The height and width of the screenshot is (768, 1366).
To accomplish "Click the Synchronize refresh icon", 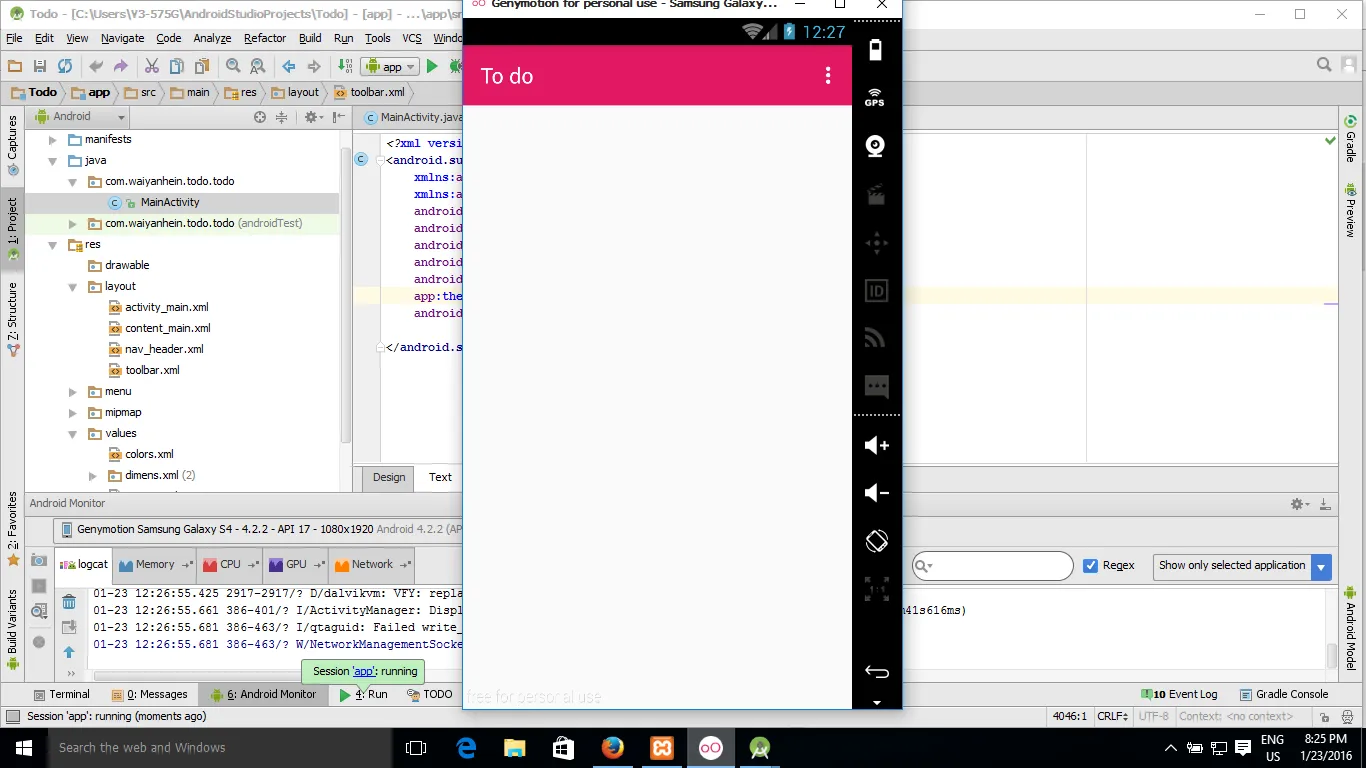I will click(65, 66).
